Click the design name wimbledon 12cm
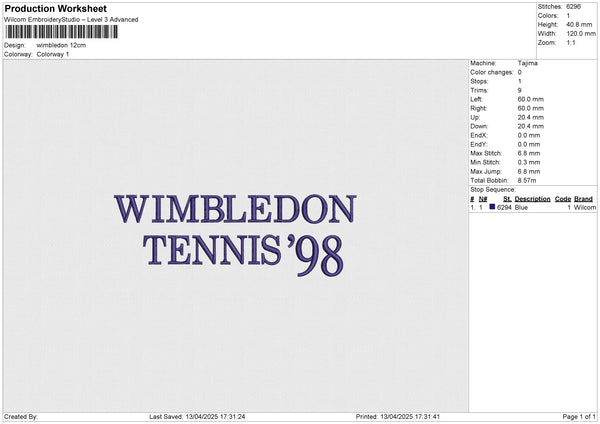 (x=61, y=45)
